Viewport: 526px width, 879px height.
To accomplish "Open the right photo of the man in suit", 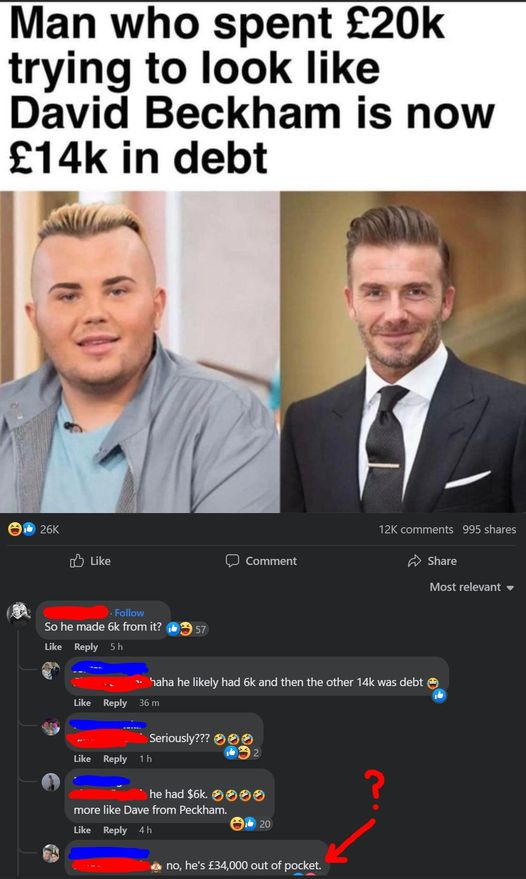I will click(x=403, y=352).
